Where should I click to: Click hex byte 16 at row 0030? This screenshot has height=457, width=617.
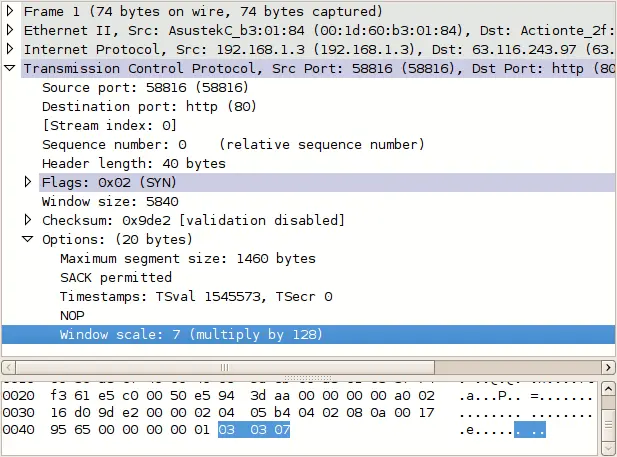click(x=58, y=413)
